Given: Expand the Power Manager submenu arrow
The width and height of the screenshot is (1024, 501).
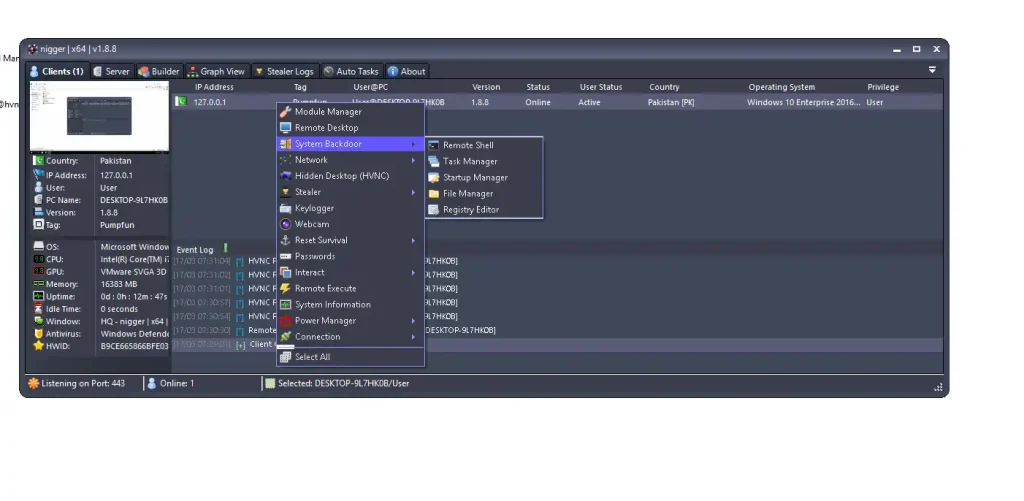Looking at the screenshot, I should [413, 321].
